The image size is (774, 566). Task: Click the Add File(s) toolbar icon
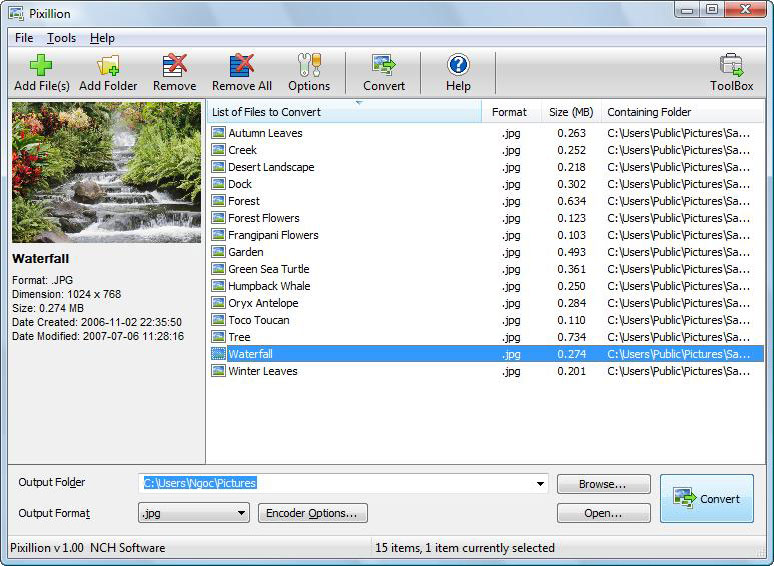(x=41, y=65)
